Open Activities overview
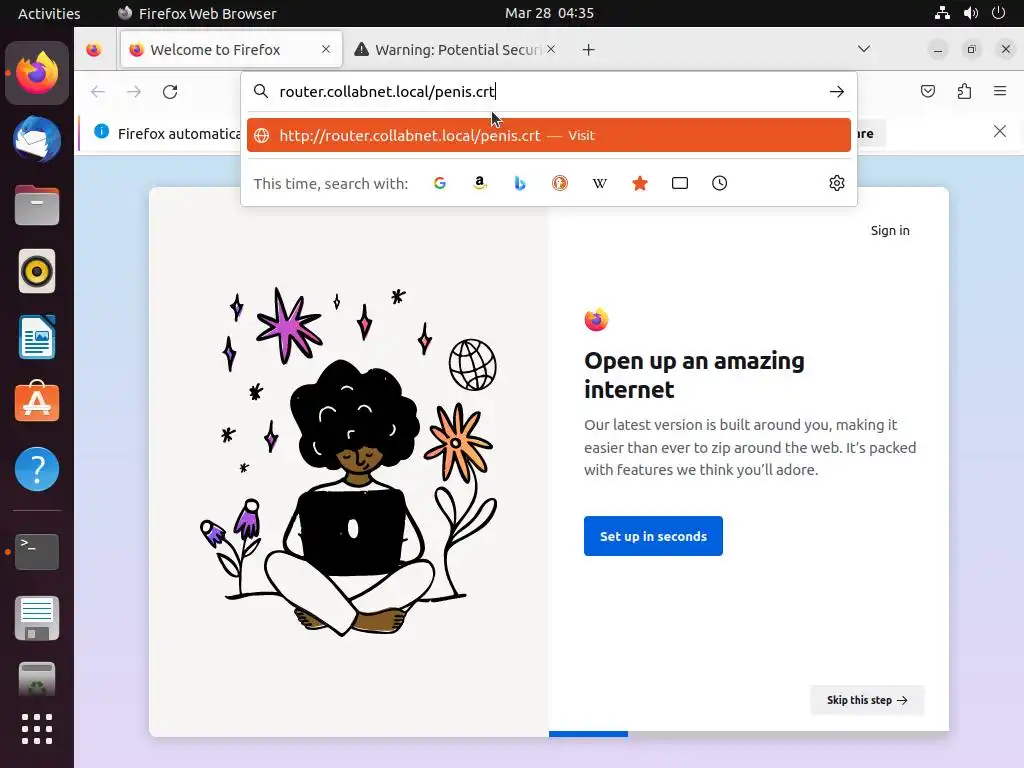The image size is (1024, 768). pos(49,13)
